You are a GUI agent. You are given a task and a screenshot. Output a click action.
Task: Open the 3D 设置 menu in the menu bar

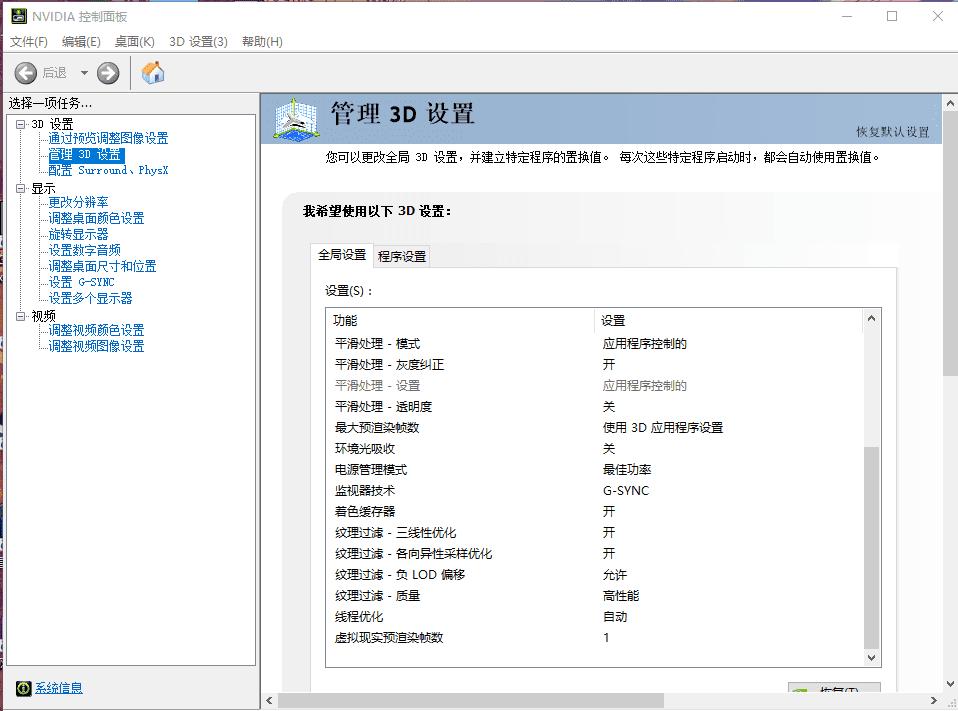[198, 42]
